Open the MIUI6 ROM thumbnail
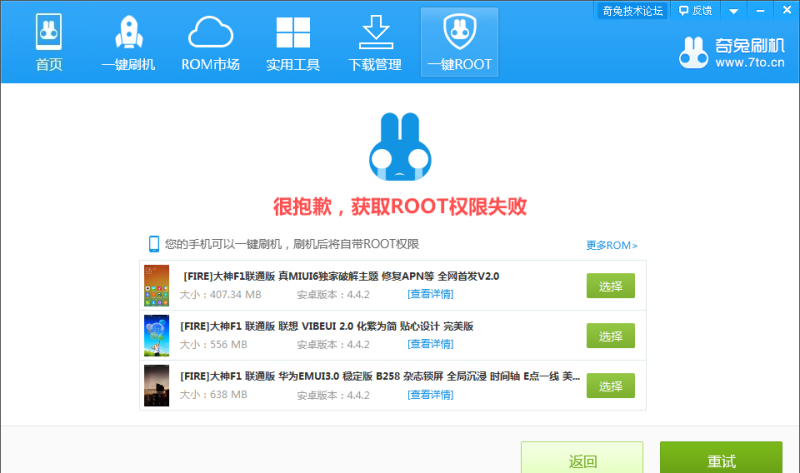 (156, 285)
